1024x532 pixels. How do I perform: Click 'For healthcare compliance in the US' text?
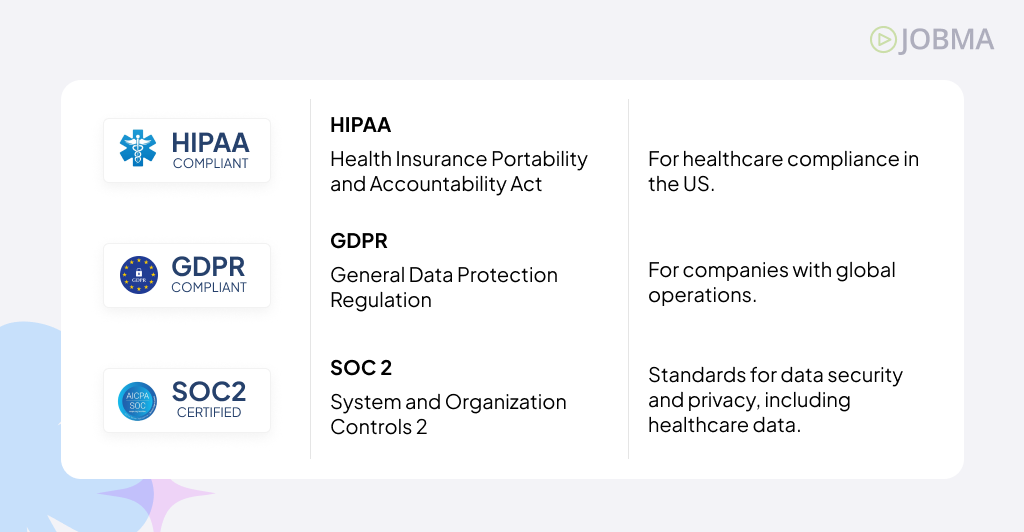click(783, 172)
